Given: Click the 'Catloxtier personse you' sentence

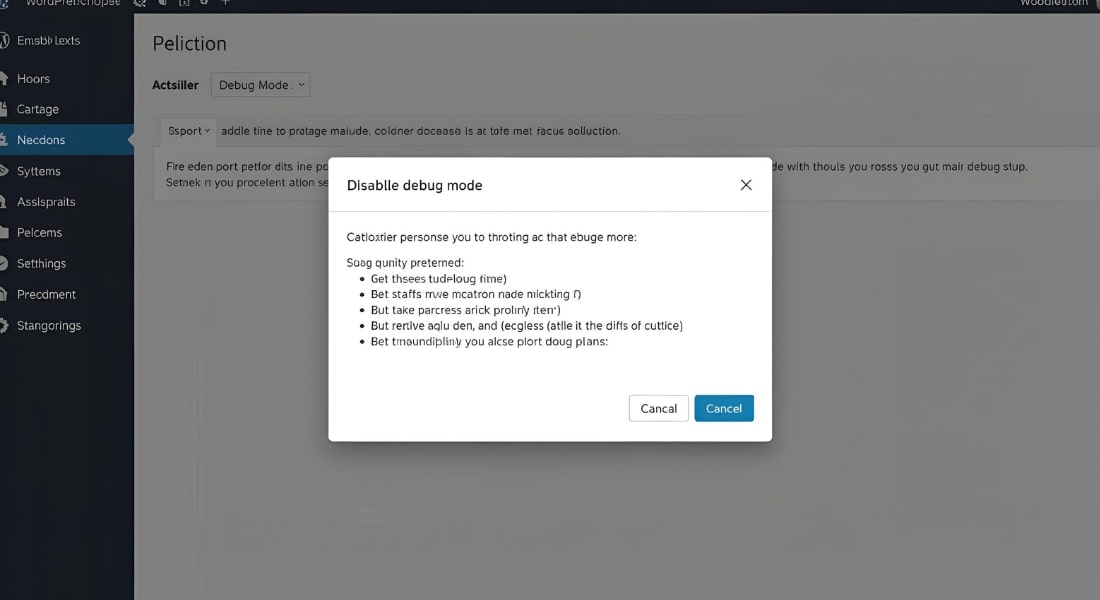Looking at the screenshot, I should pyautogui.click(x=492, y=237).
